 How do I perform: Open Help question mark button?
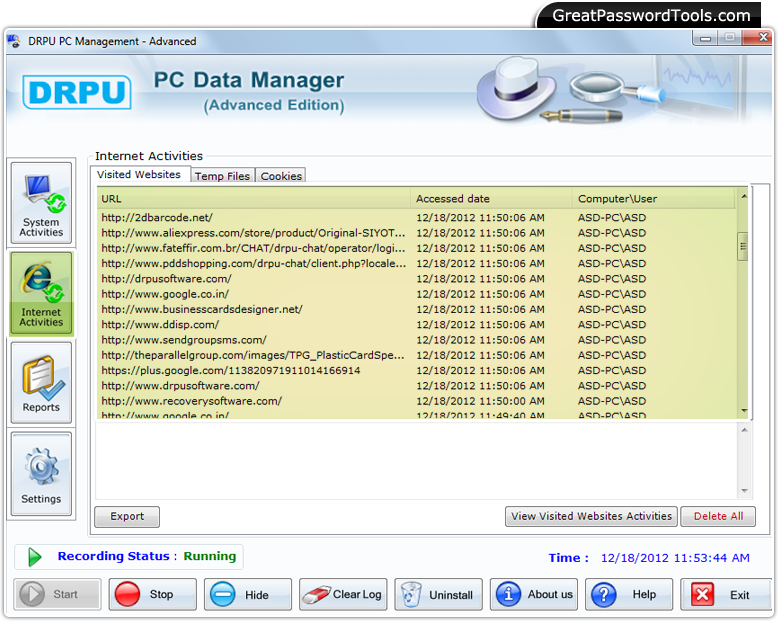pyautogui.click(x=629, y=594)
